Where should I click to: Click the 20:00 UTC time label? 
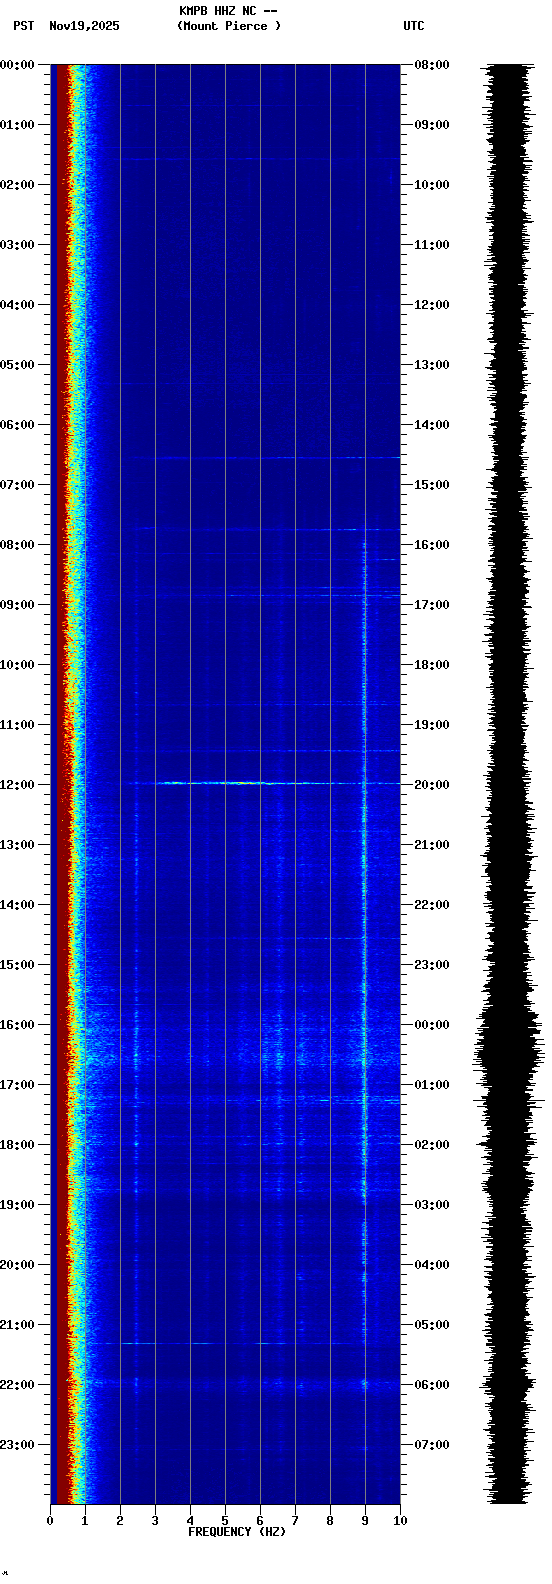pyautogui.click(x=432, y=785)
